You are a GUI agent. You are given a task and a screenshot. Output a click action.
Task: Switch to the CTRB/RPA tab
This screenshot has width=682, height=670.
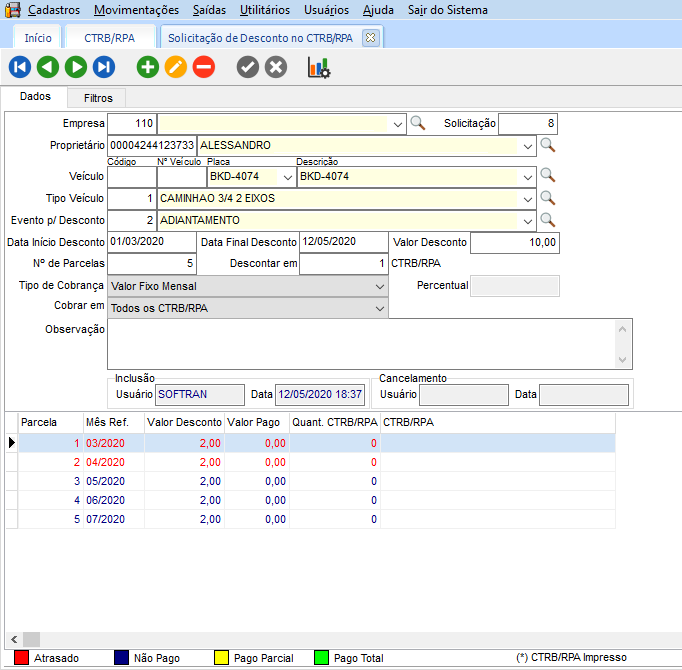pos(110,38)
